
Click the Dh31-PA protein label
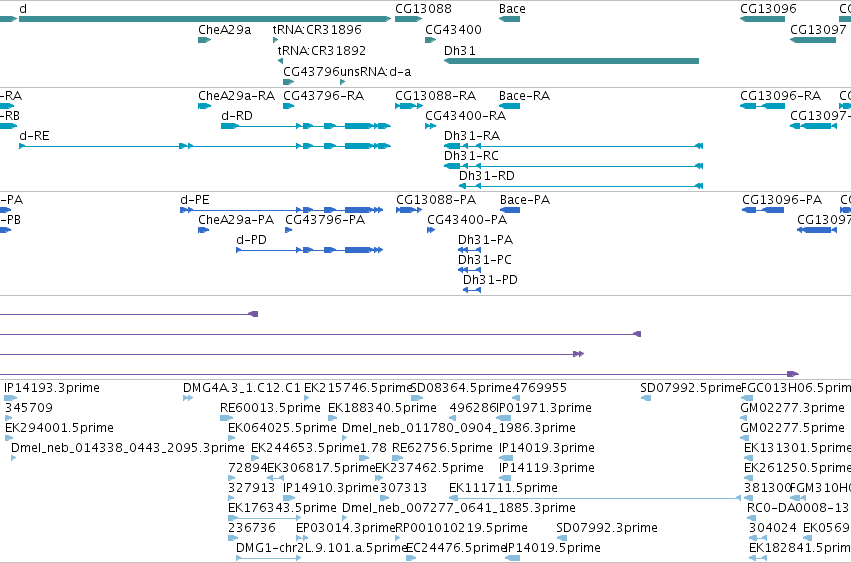click(485, 240)
